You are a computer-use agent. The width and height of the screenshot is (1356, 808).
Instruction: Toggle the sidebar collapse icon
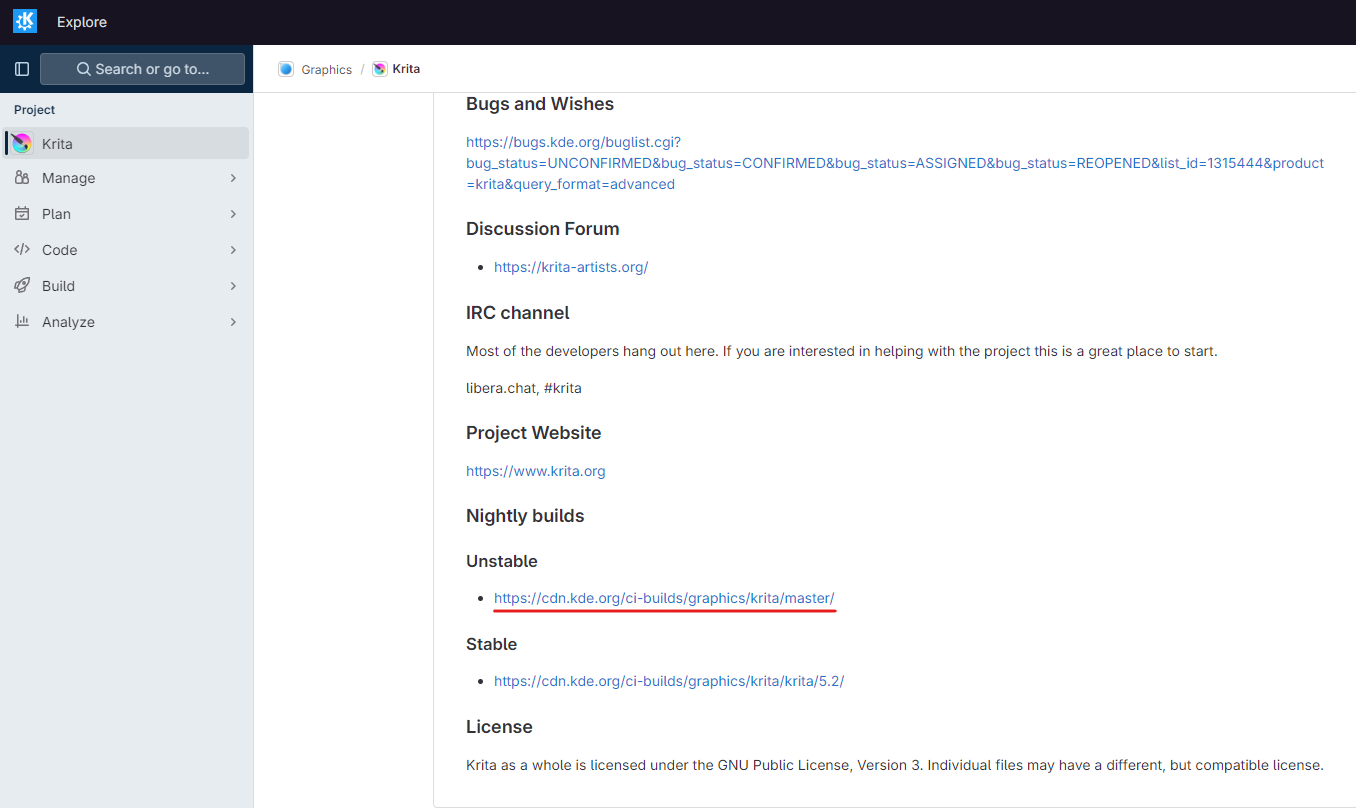[22, 69]
